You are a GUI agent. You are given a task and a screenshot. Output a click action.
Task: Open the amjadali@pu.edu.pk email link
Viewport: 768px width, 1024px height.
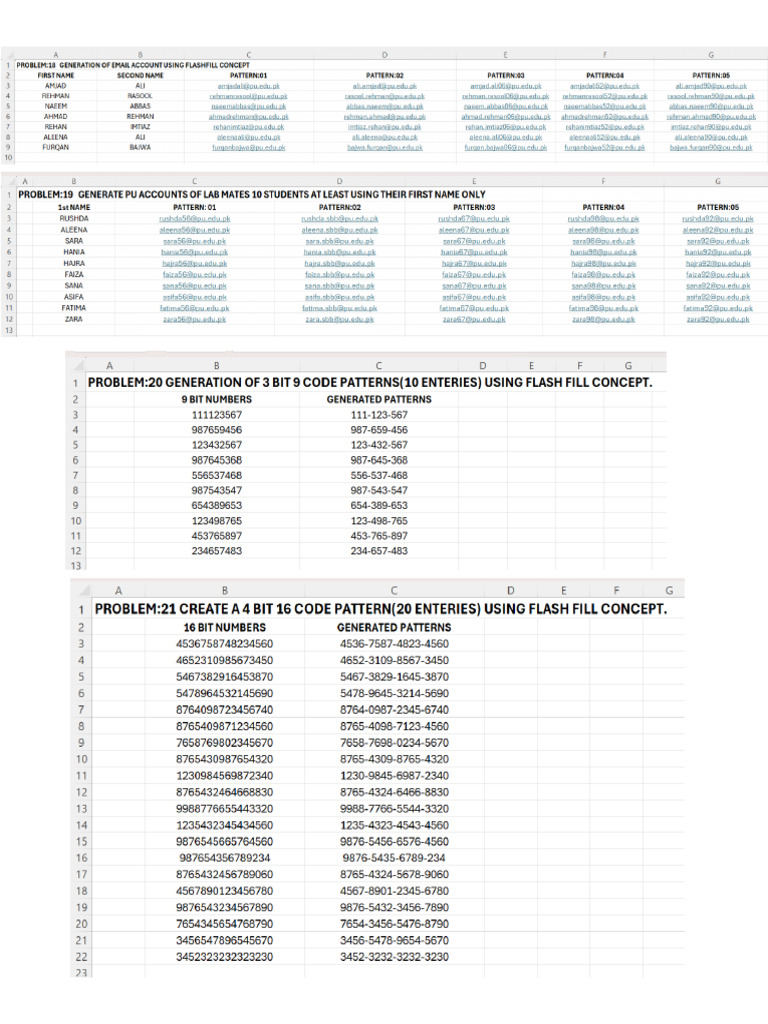[x=248, y=86]
